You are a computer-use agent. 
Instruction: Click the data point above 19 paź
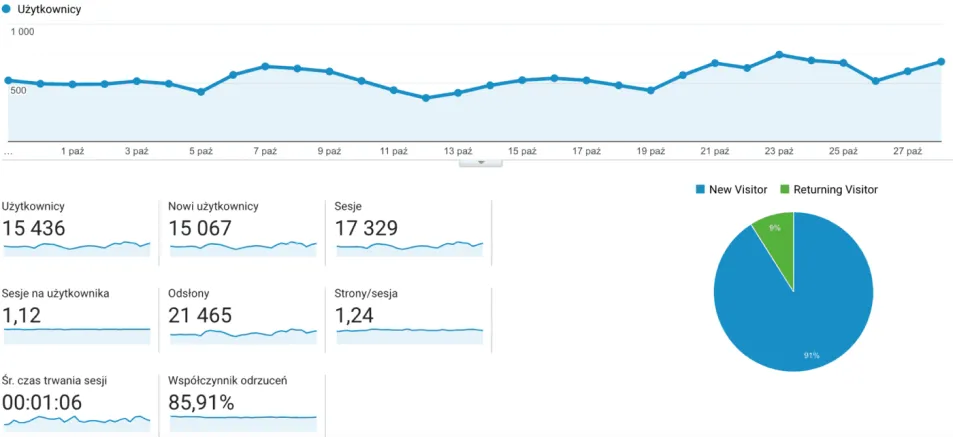click(x=650, y=91)
